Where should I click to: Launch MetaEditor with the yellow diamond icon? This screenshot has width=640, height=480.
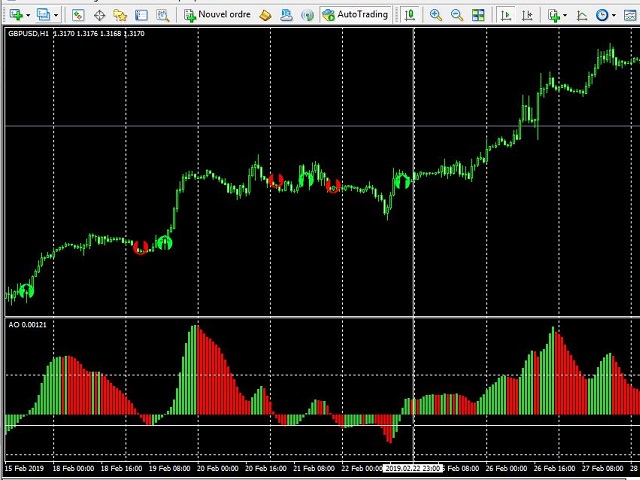click(265, 15)
